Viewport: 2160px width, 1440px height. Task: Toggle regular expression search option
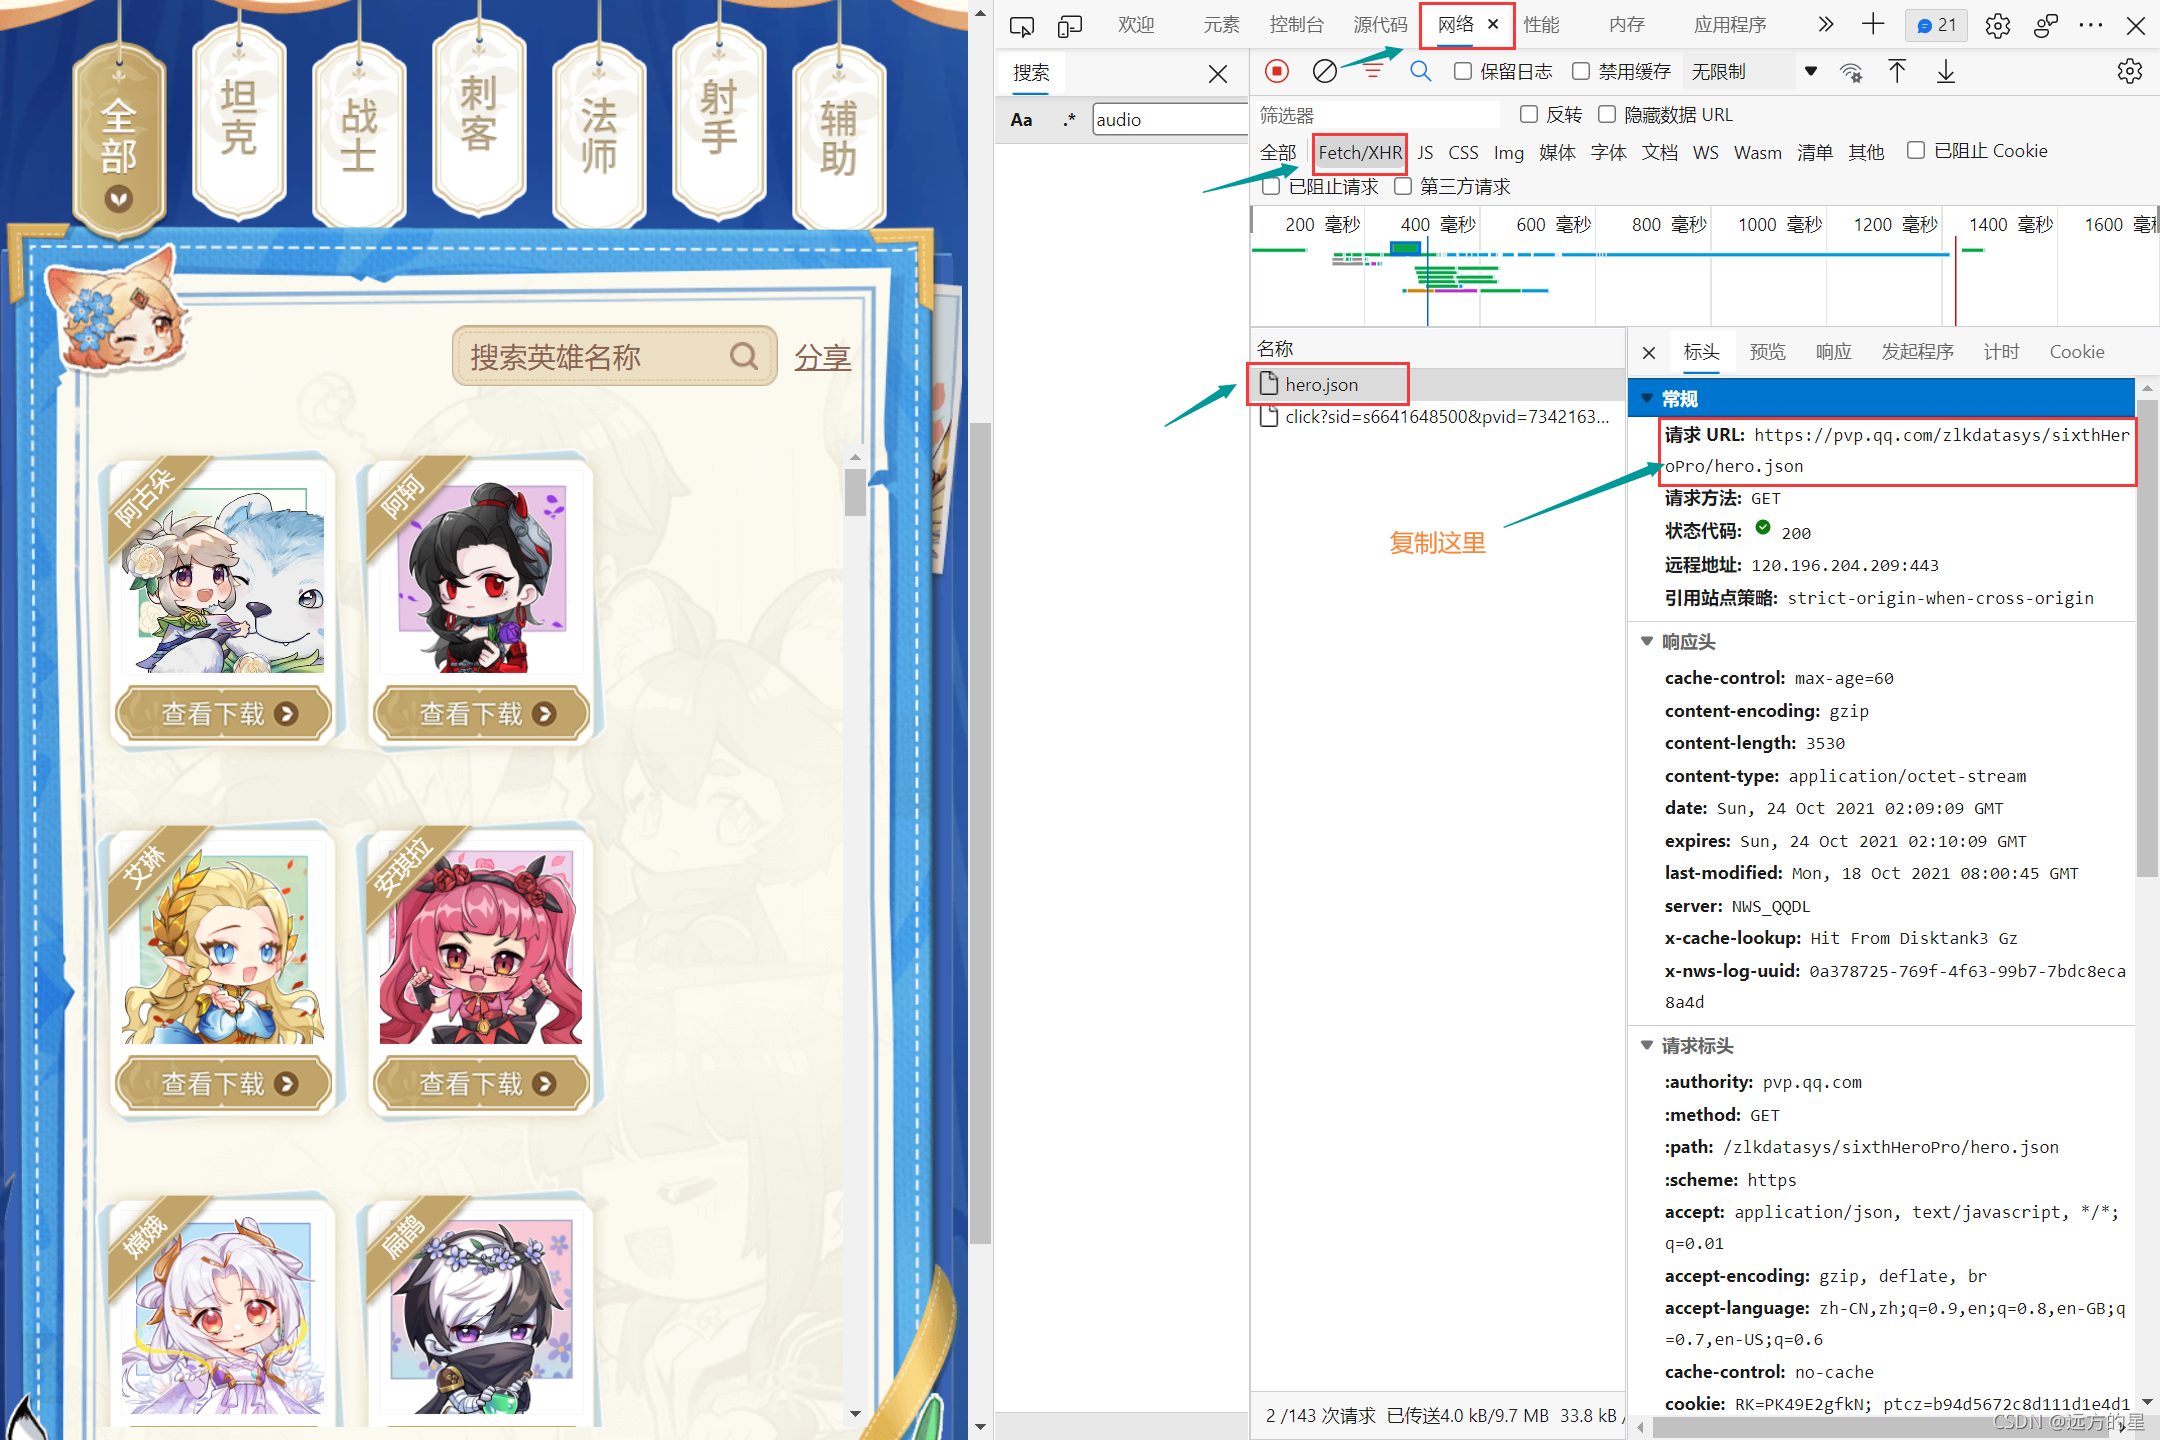pyautogui.click(x=1069, y=120)
